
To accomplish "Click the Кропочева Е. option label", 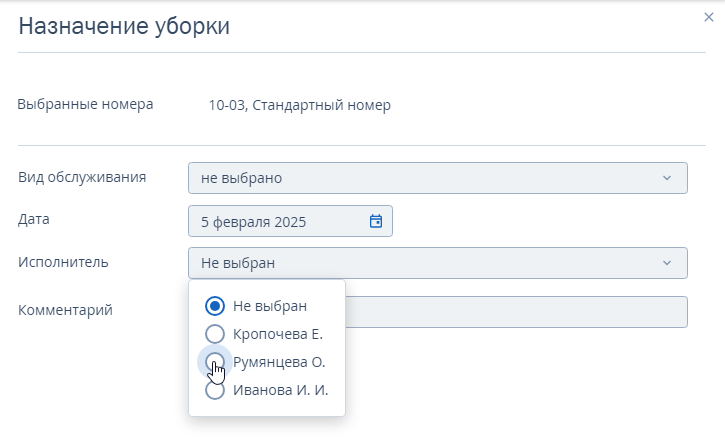I will click(278, 334).
